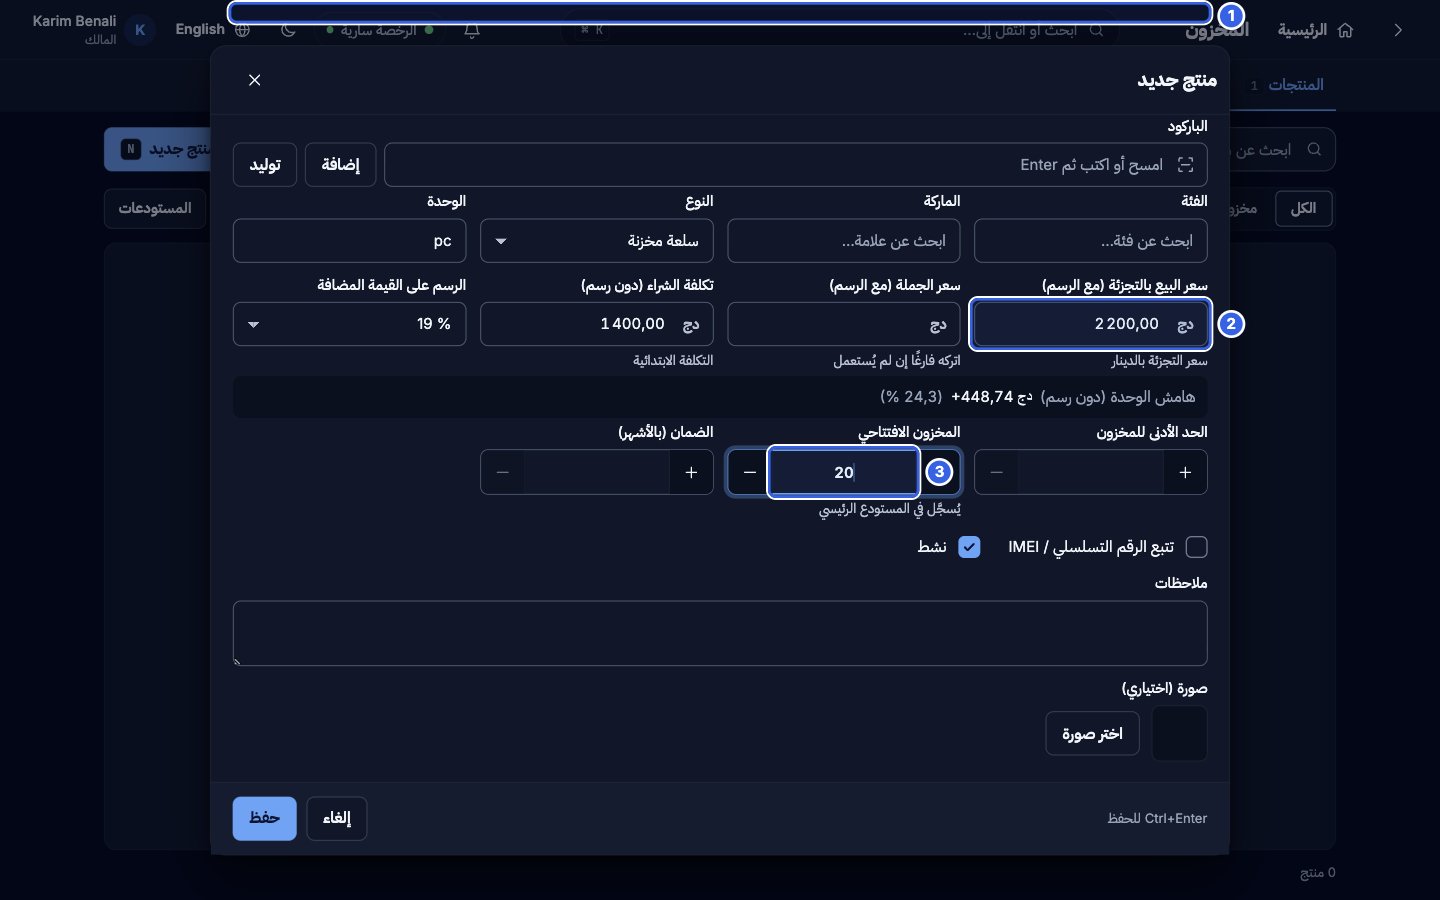Click the retail price field showing 2 200,00
The height and width of the screenshot is (900, 1440).
coord(1091,324)
